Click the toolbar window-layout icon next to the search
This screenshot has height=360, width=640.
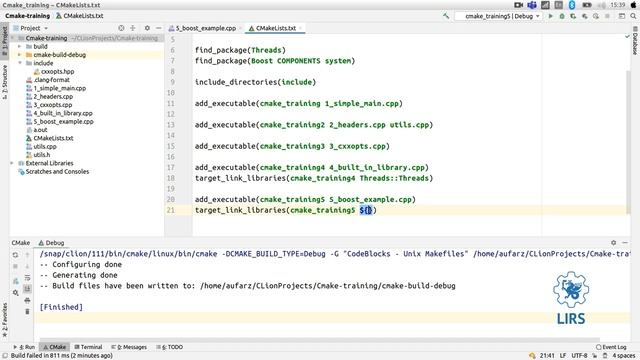pyautogui.click(x=622, y=16)
